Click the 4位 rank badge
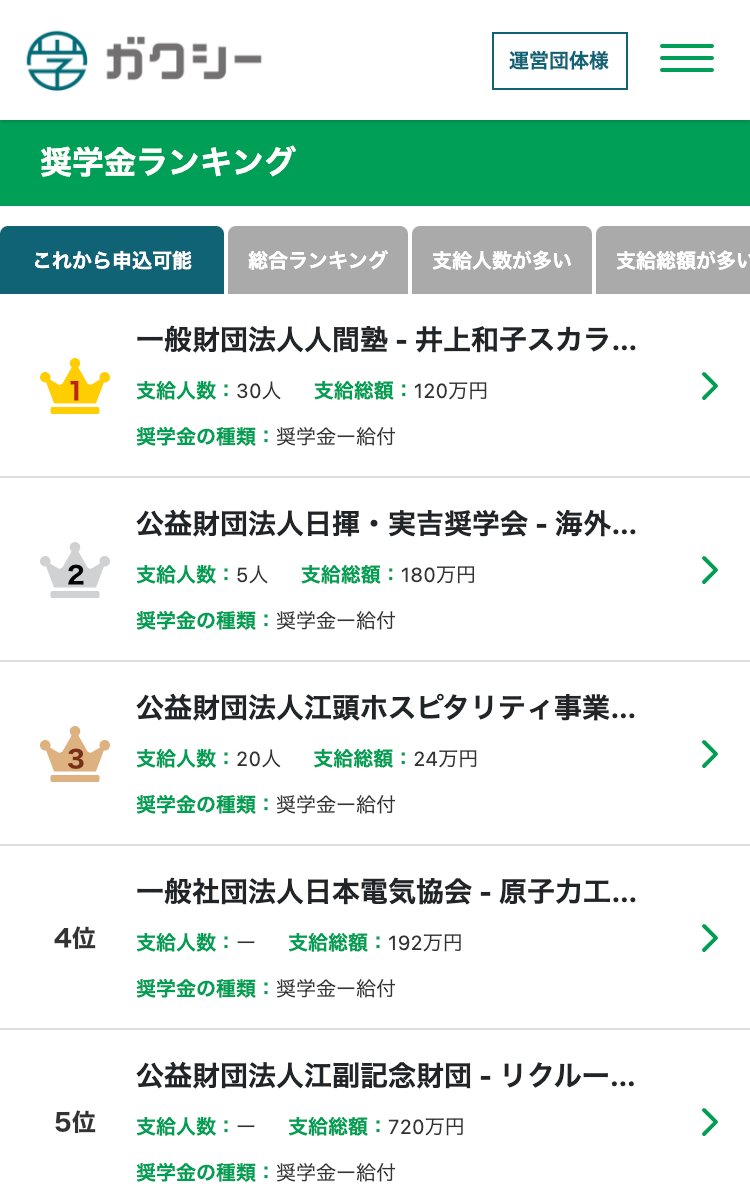Viewport: 750px width, 1200px height. 75,938
